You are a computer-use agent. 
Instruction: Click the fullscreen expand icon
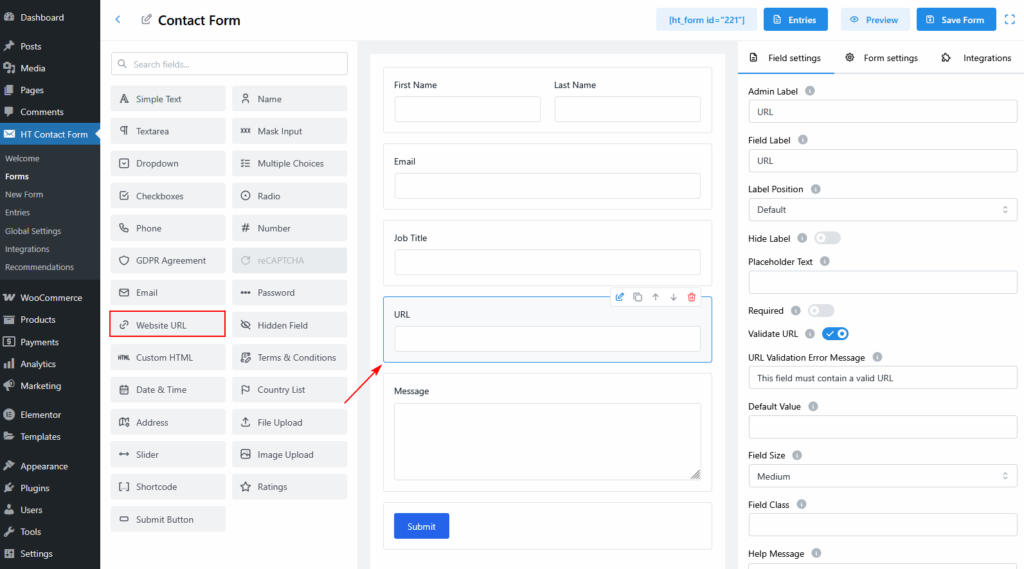click(1009, 19)
